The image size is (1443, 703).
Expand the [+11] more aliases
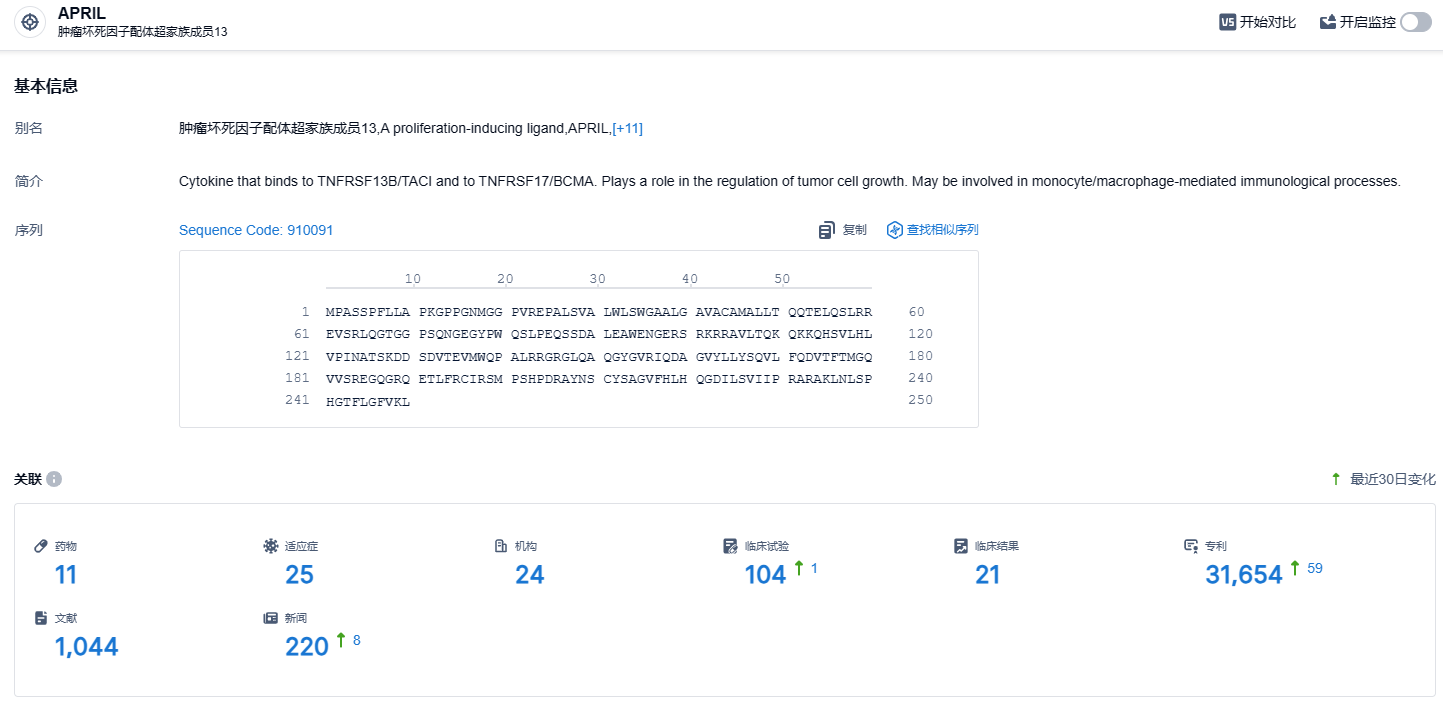pyautogui.click(x=627, y=128)
